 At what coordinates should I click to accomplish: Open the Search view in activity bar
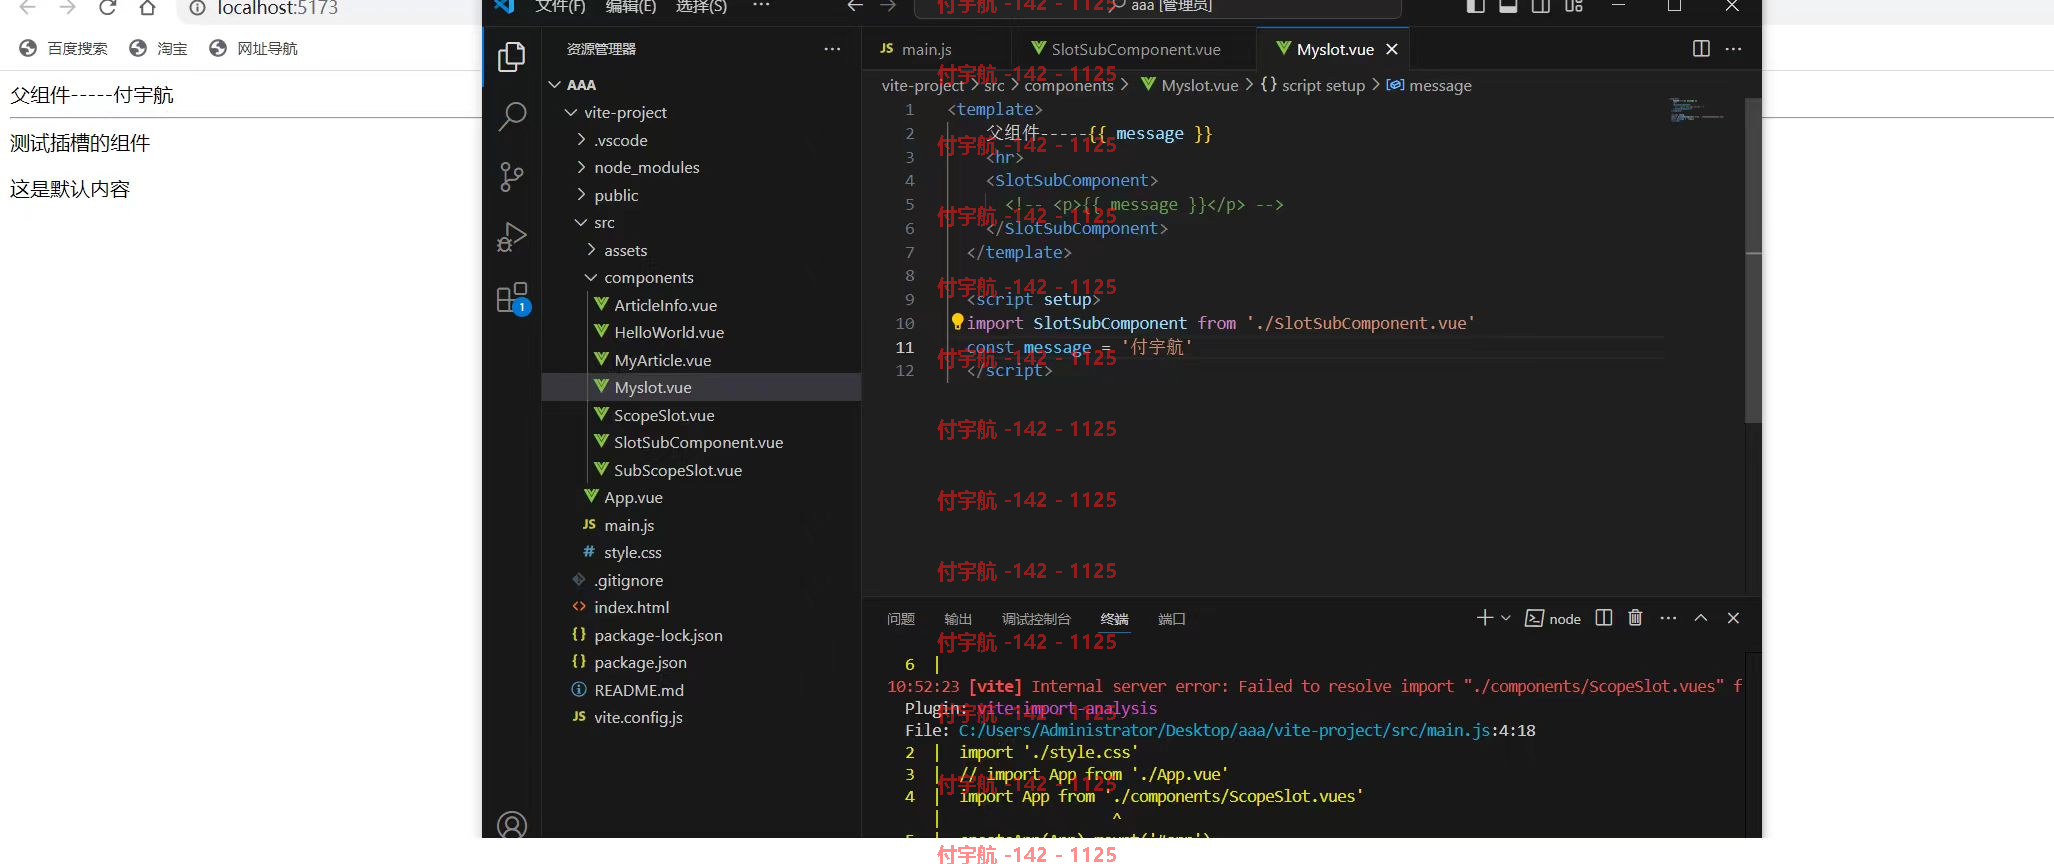point(512,117)
